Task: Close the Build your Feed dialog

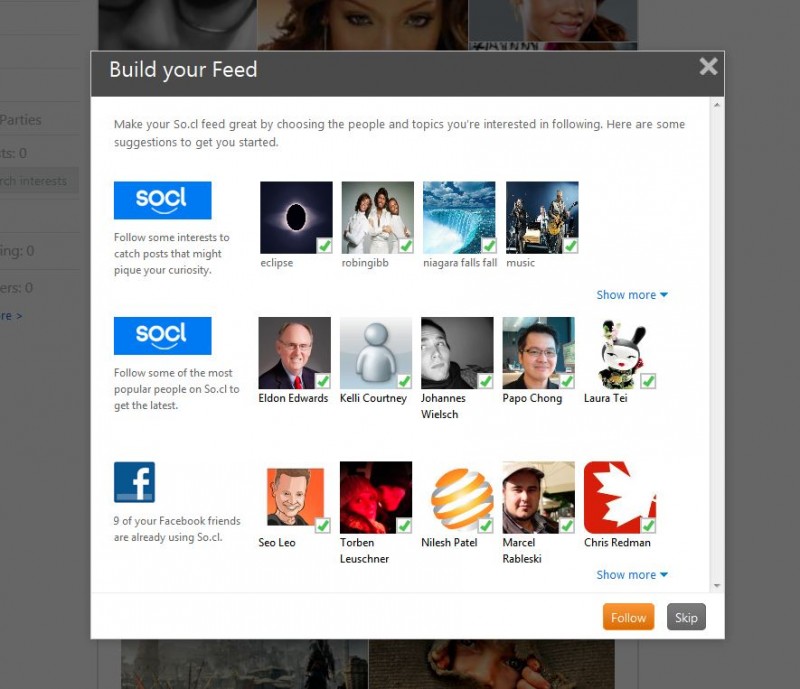Action: pos(708,66)
